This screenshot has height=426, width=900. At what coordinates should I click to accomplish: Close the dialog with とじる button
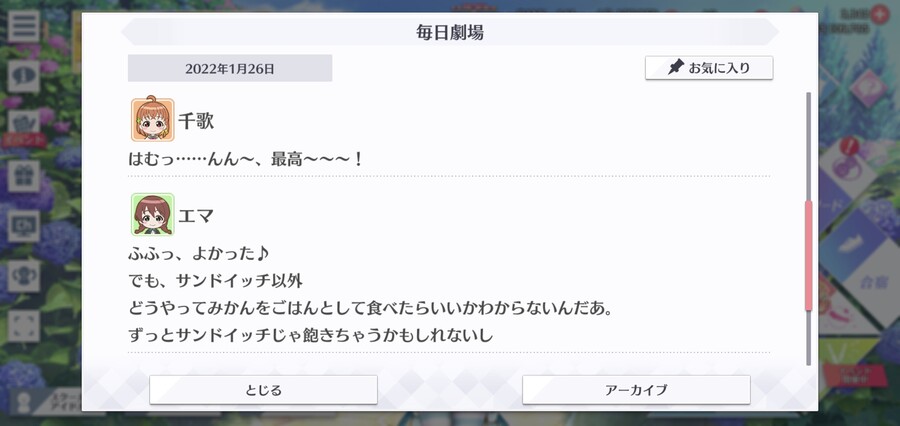[x=263, y=390]
